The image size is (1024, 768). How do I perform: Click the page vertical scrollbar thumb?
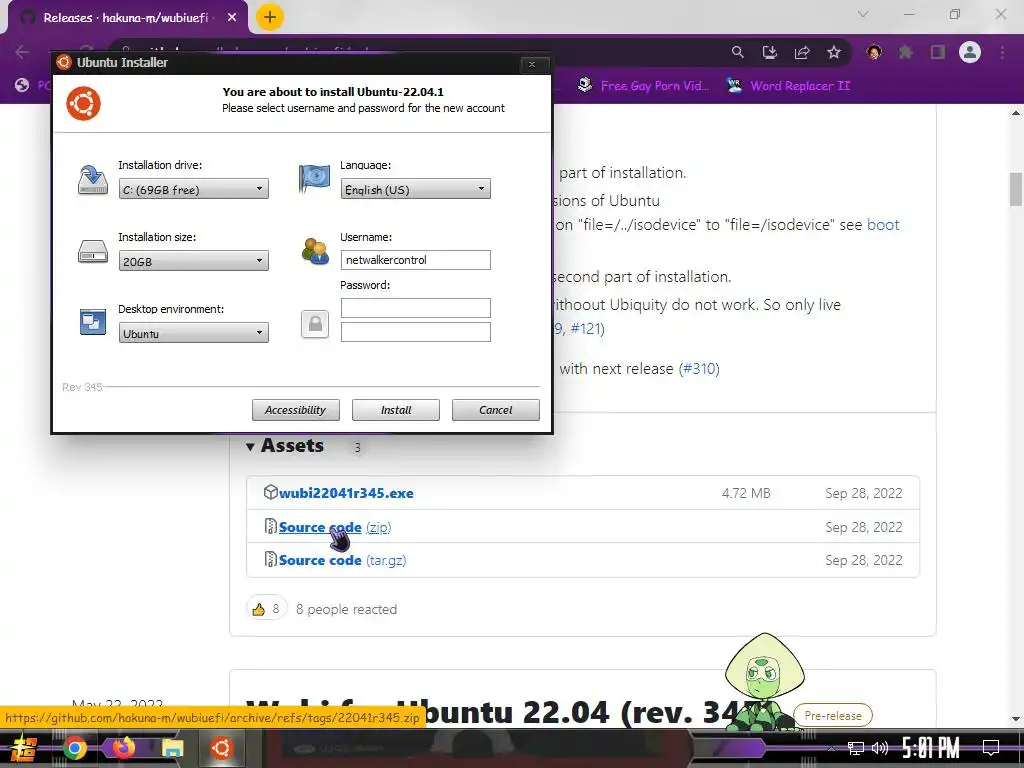[x=1016, y=189]
